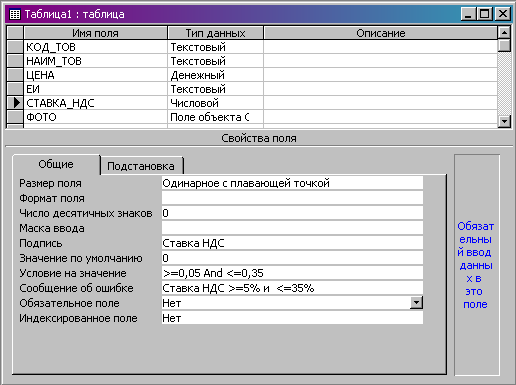Click the Обязательное поле value Нет
516x385 pixels.
tap(286, 303)
